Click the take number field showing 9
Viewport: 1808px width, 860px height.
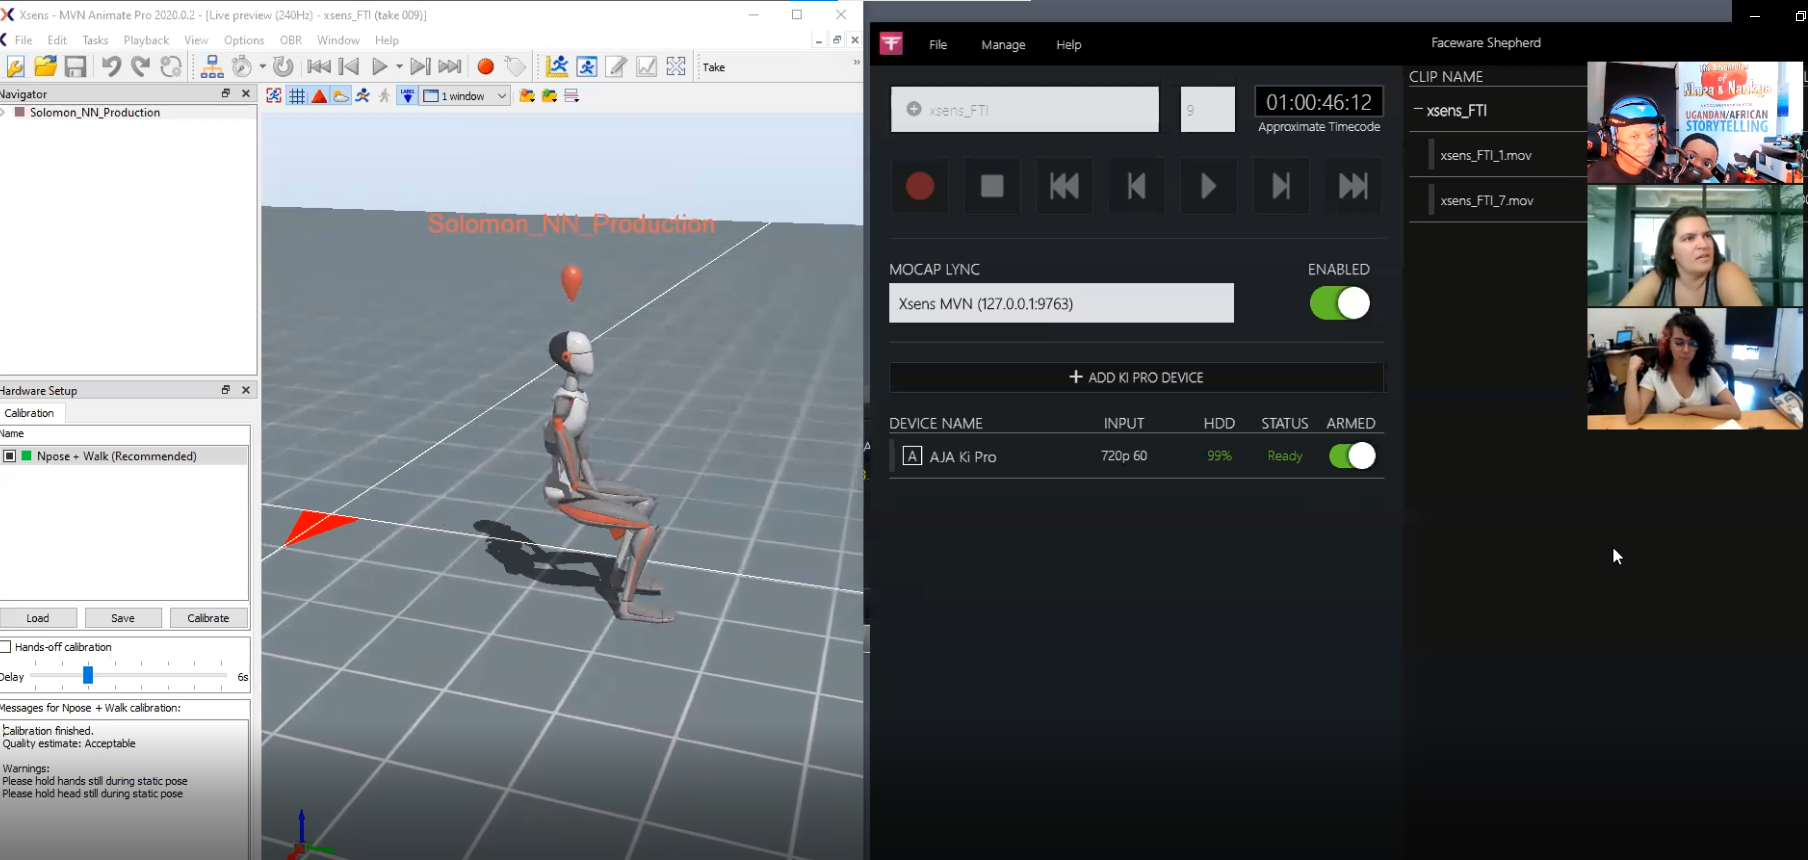coord(1208,109)
